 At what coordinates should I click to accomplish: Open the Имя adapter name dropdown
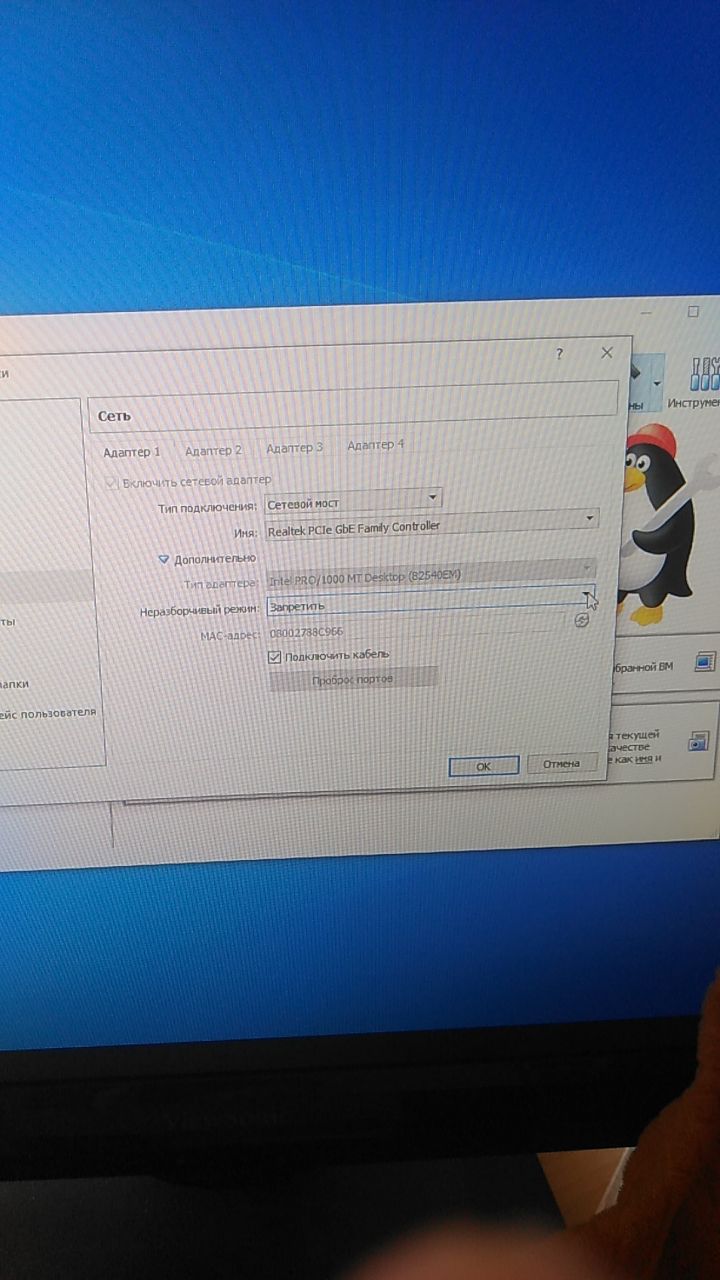pos(432,523)
